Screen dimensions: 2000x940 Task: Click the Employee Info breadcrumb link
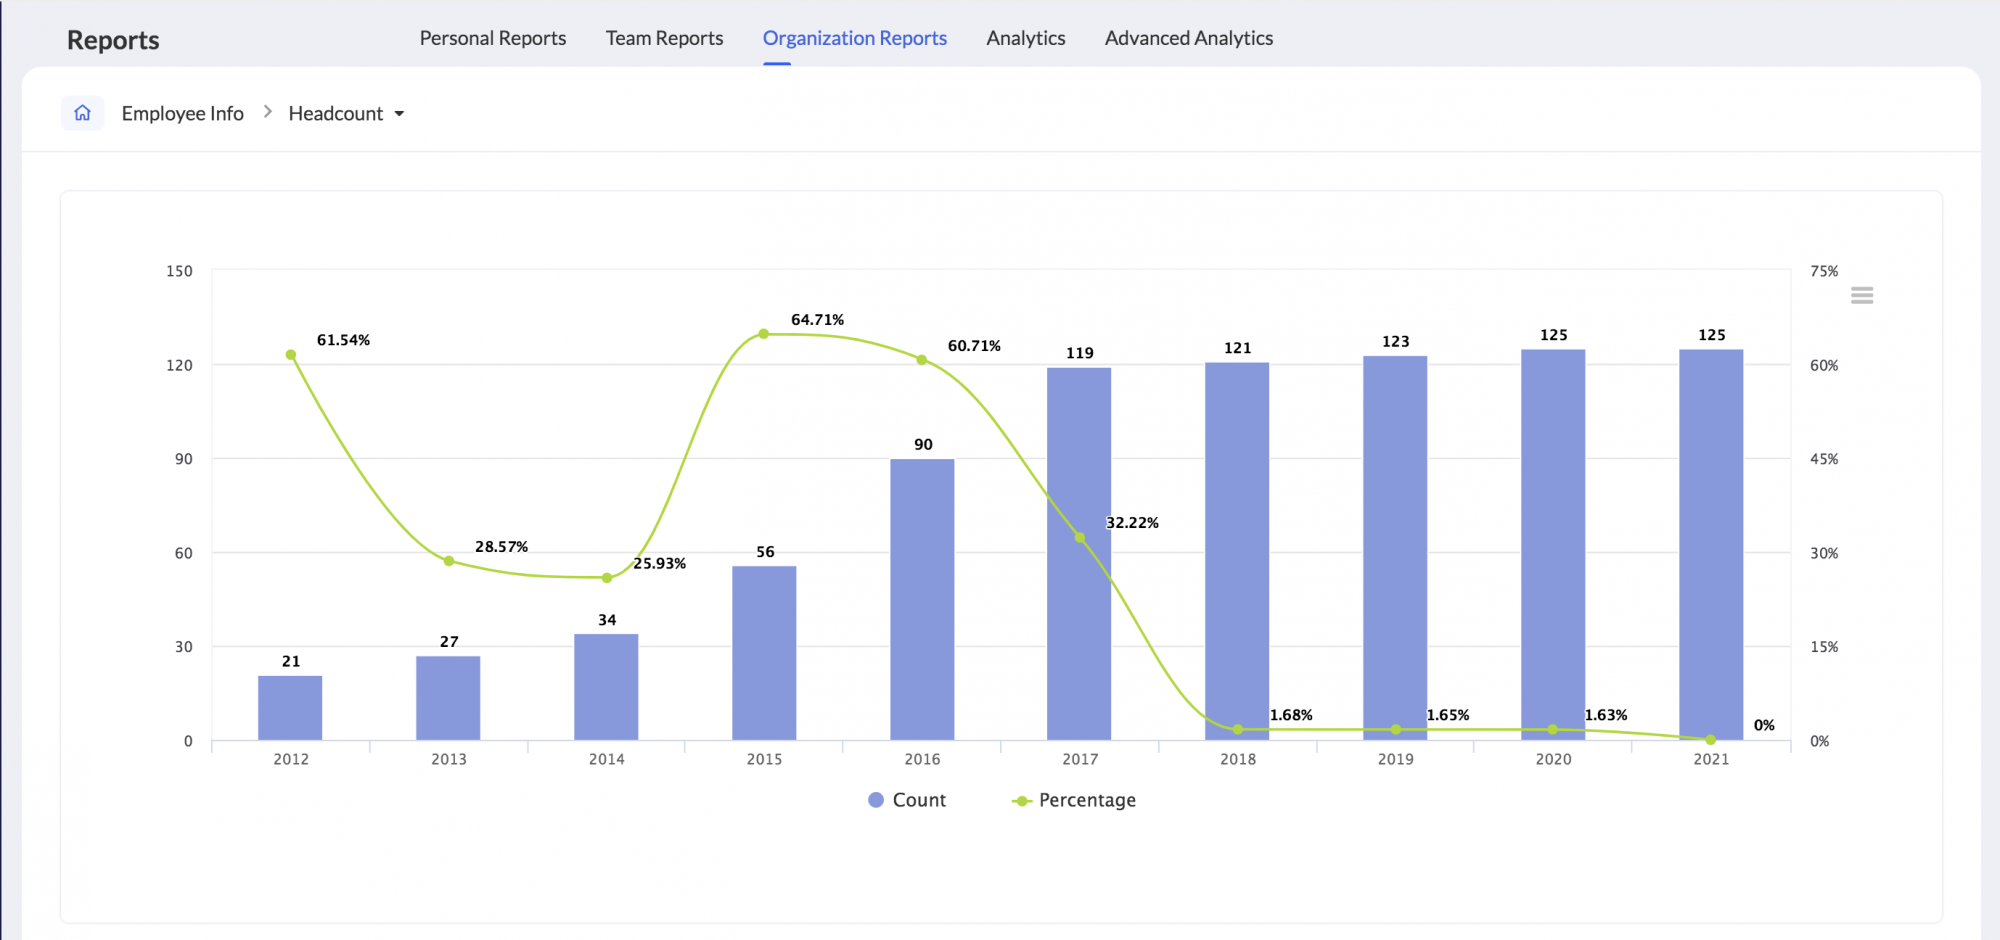tap(182, 113)
